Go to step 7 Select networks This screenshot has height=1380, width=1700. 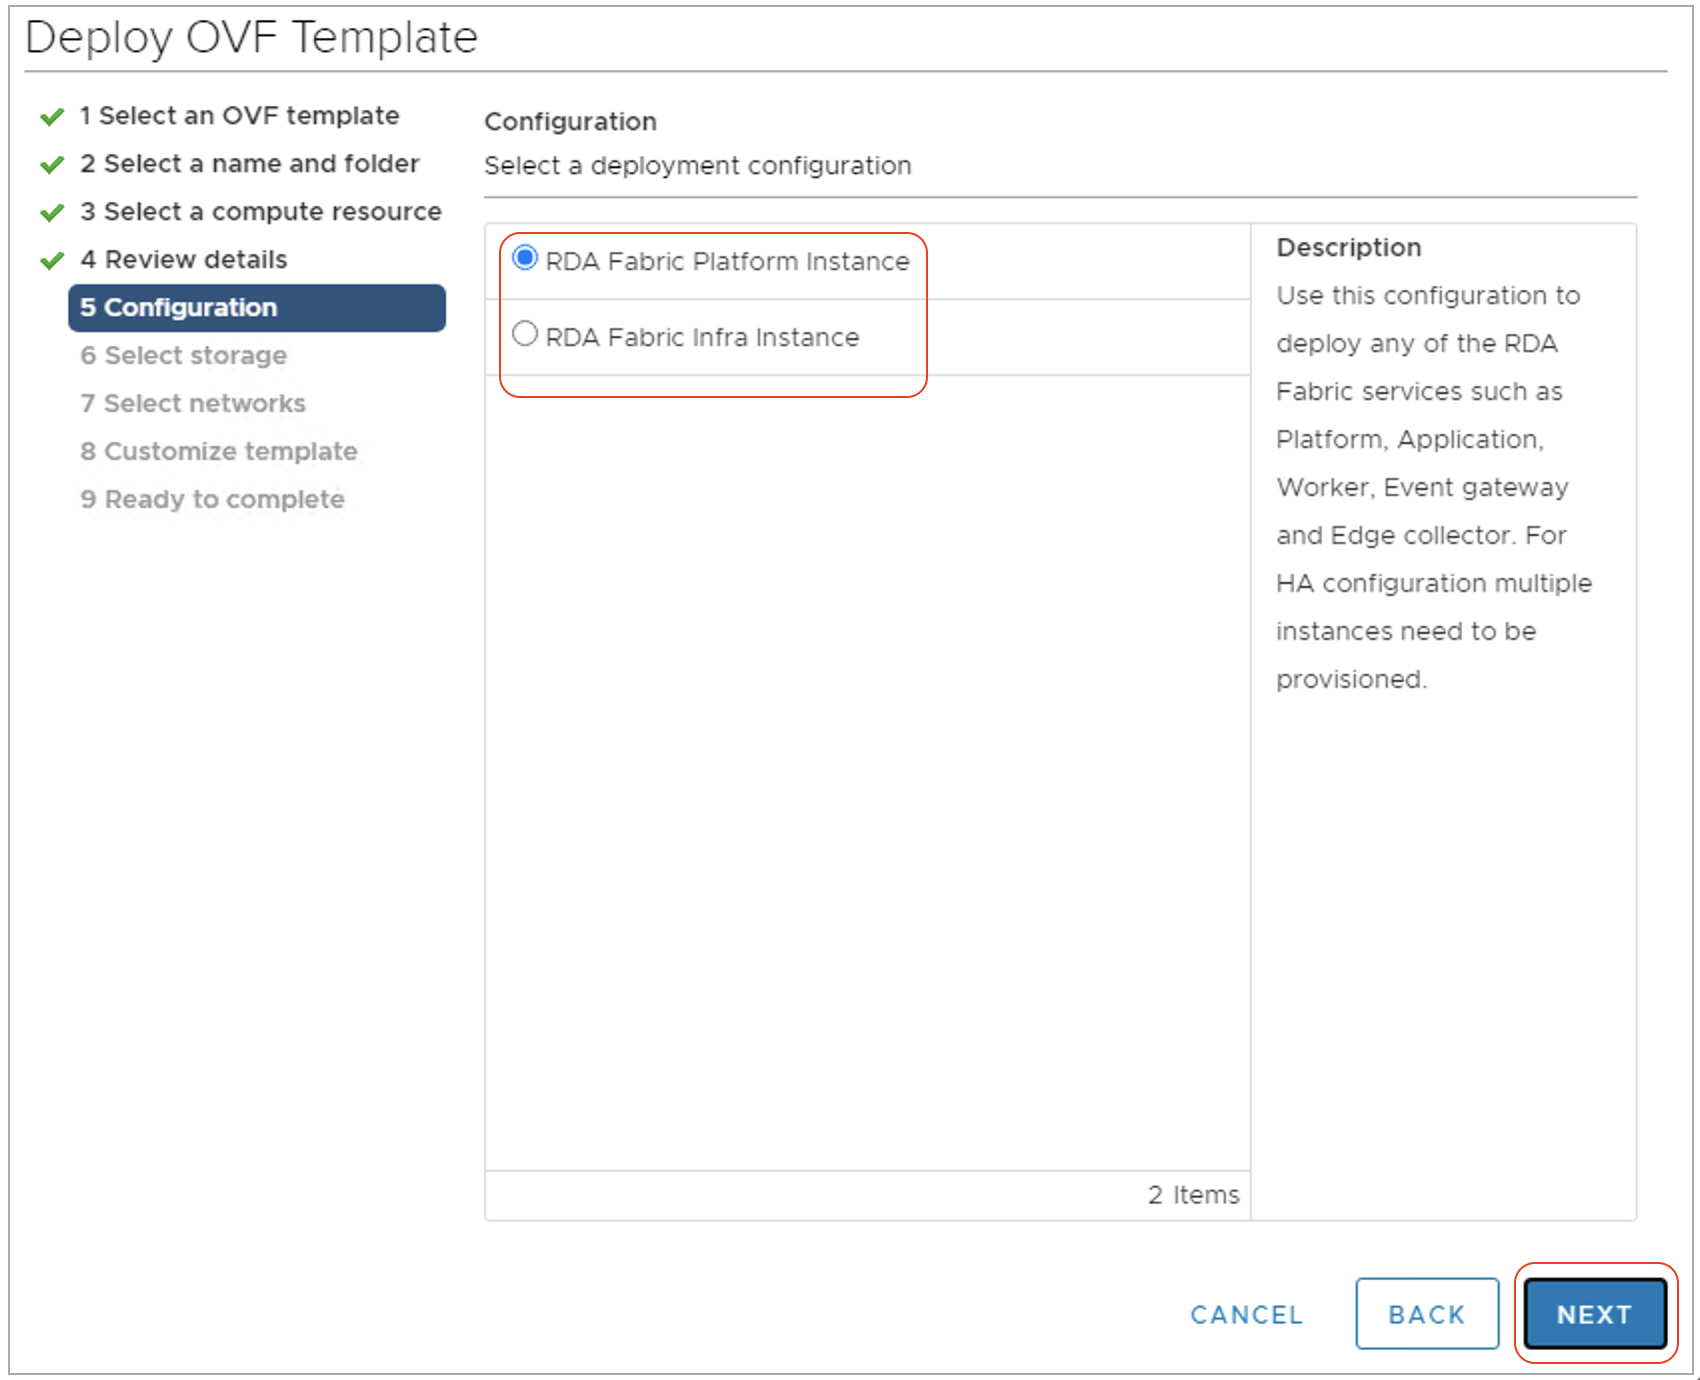pyautogui.click(x=193, y=403)
